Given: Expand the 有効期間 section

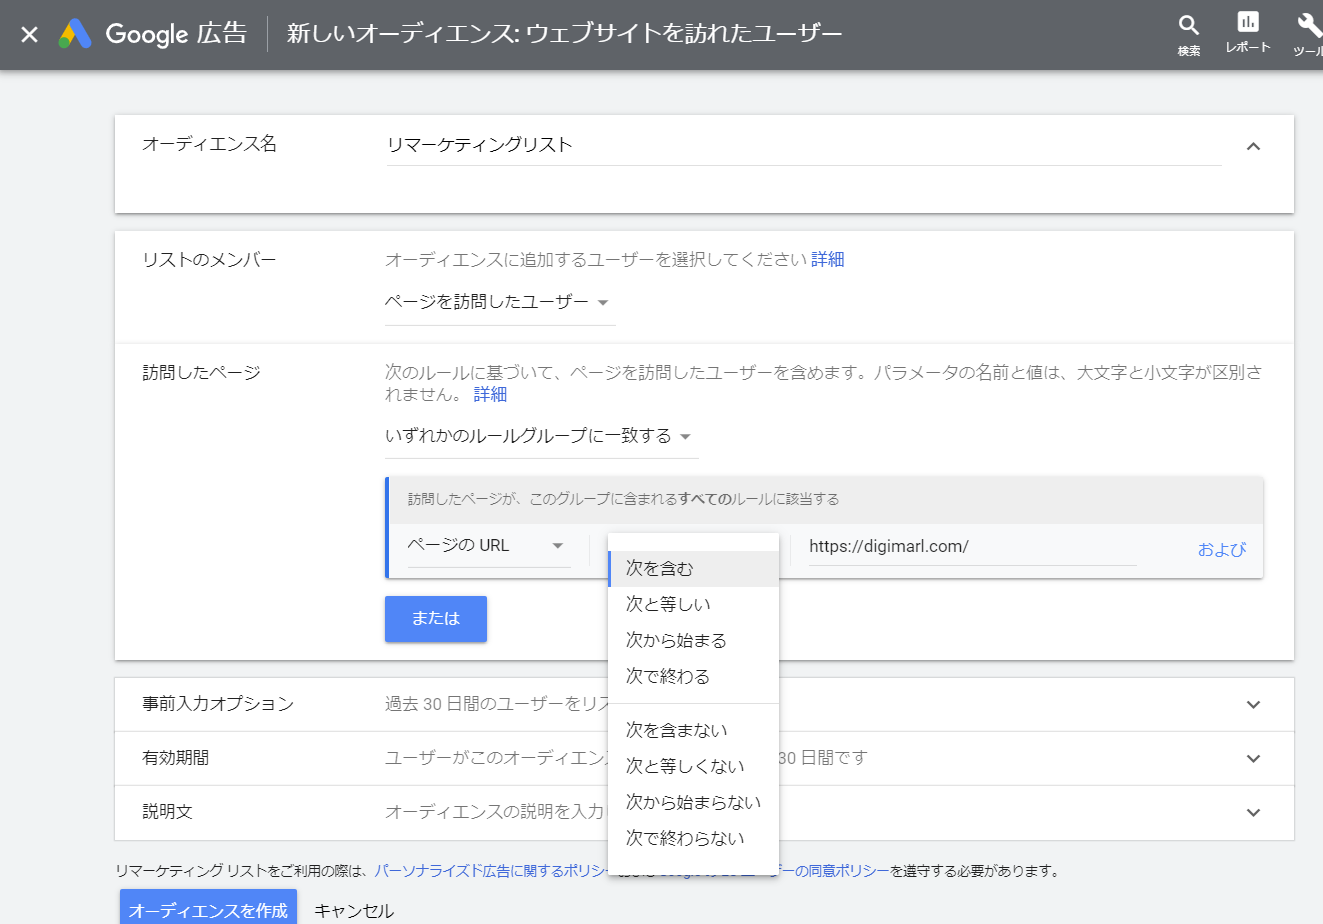Looking at the screenshot, I should point(704,758).
